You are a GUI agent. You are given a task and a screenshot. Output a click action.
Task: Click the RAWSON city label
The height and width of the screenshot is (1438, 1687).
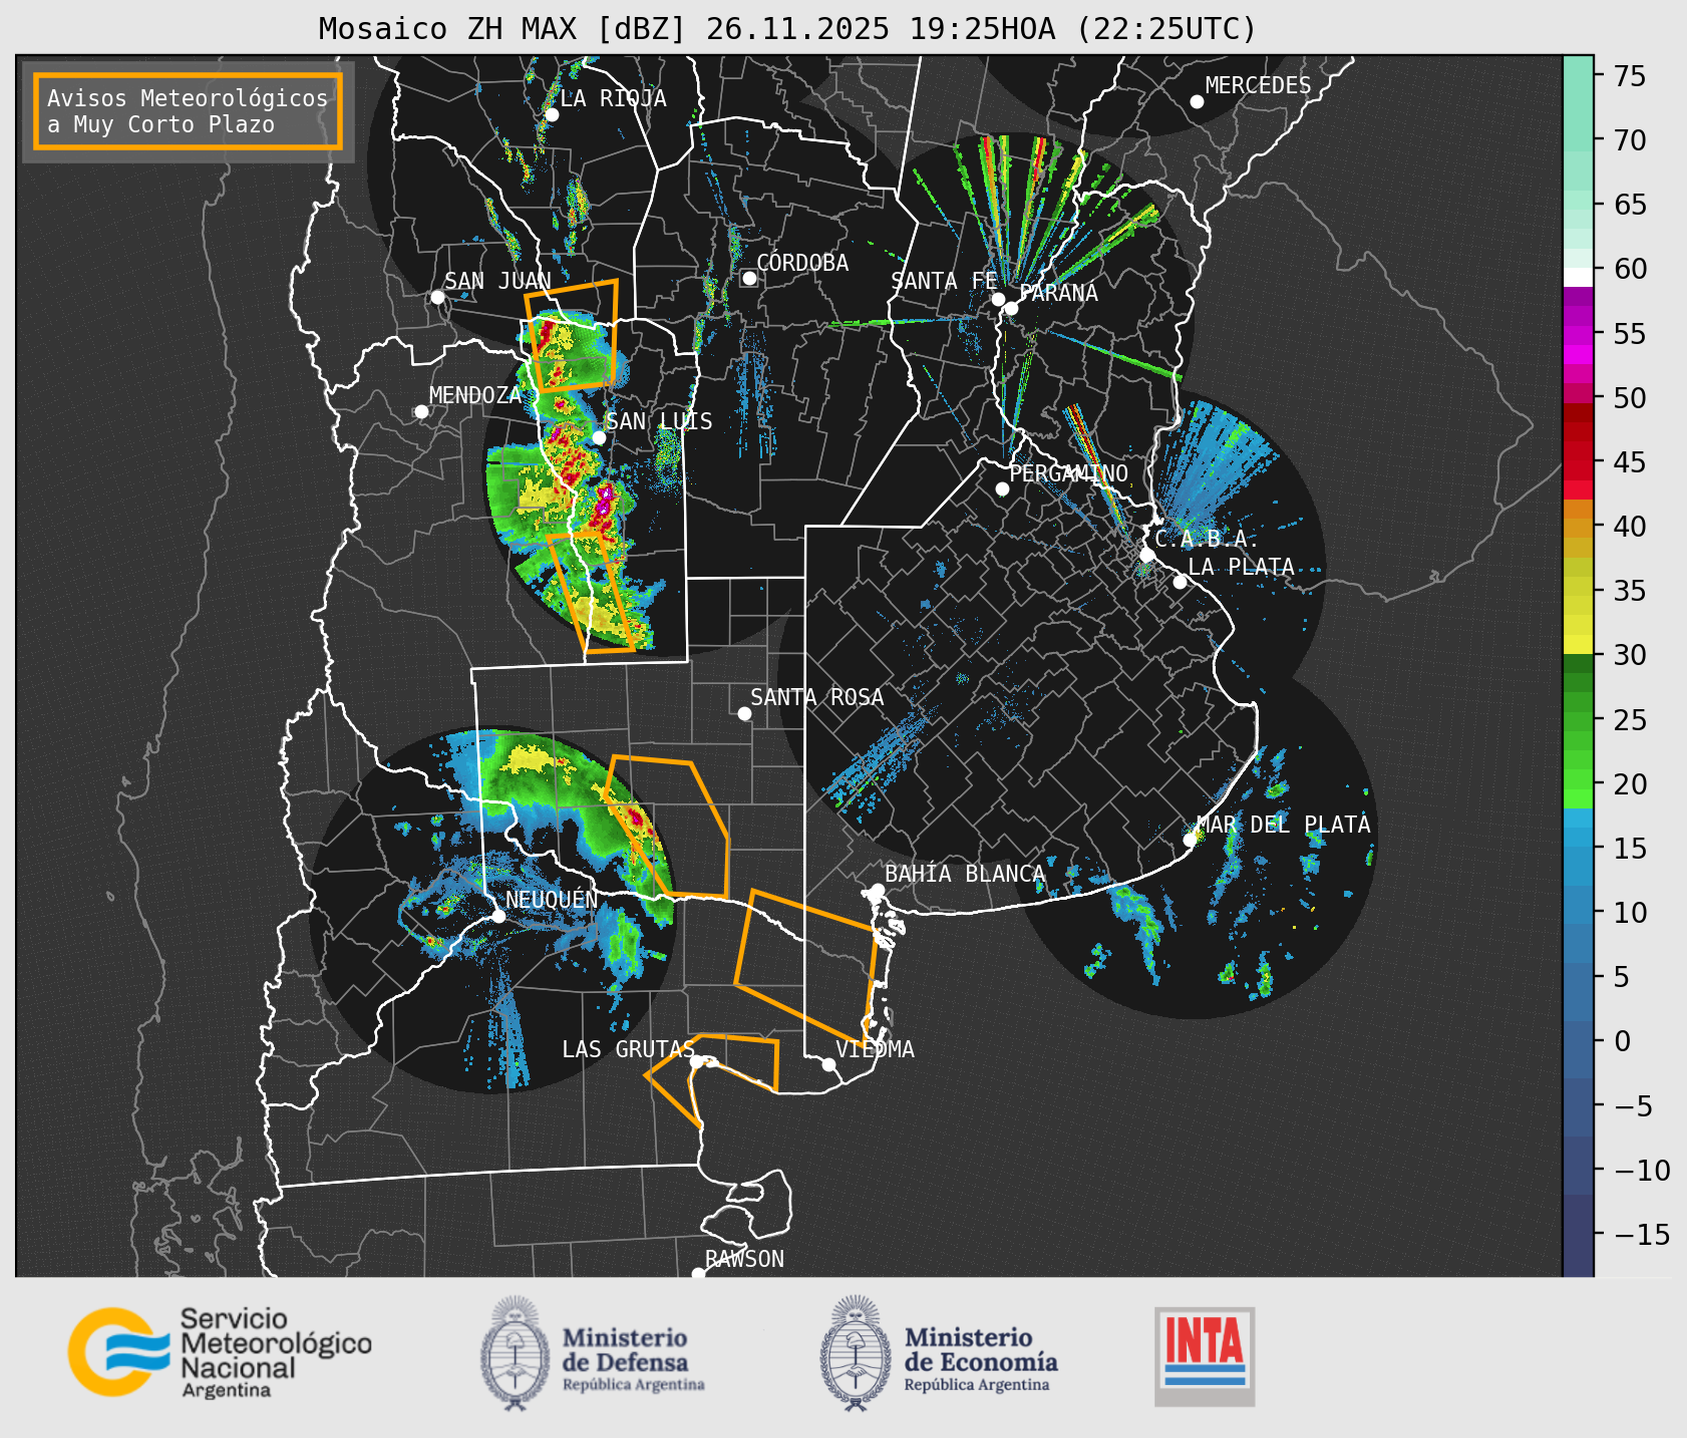(744, 1259)
